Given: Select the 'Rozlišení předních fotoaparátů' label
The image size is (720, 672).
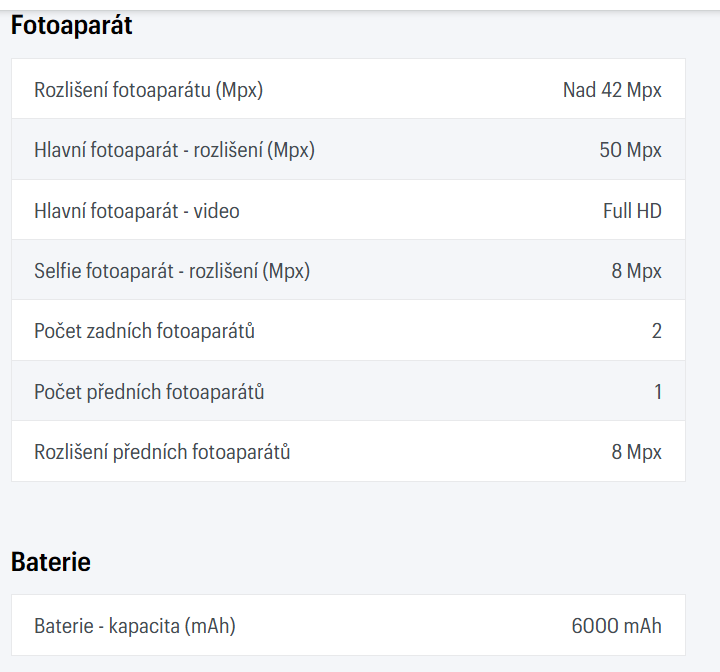Looking at the screenshot, I should pyautogui.click(x=162, y=452).
